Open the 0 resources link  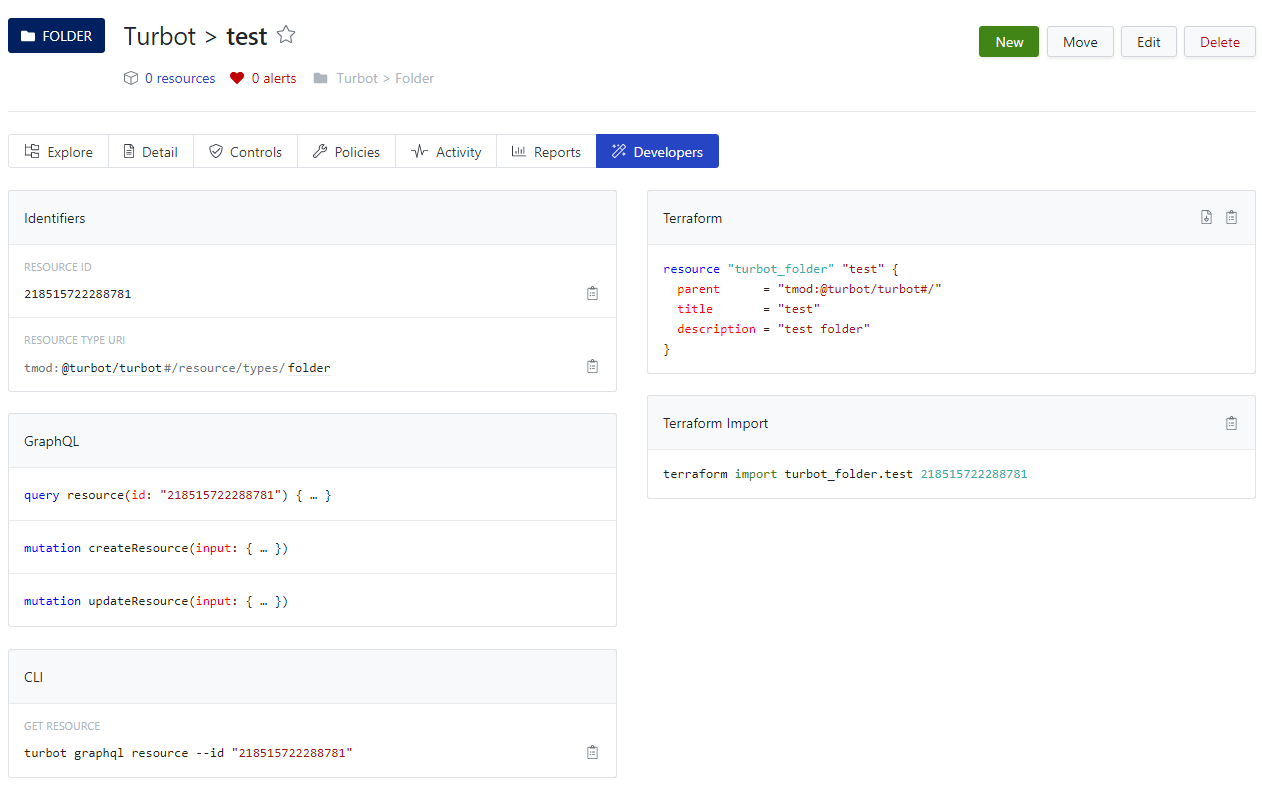click(180, 78)
